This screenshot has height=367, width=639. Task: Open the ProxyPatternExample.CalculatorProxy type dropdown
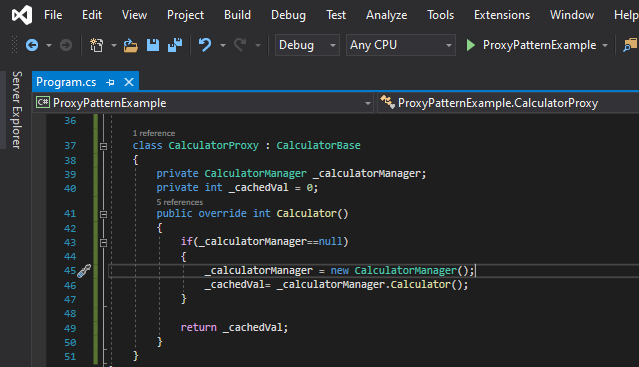point(508,103)
